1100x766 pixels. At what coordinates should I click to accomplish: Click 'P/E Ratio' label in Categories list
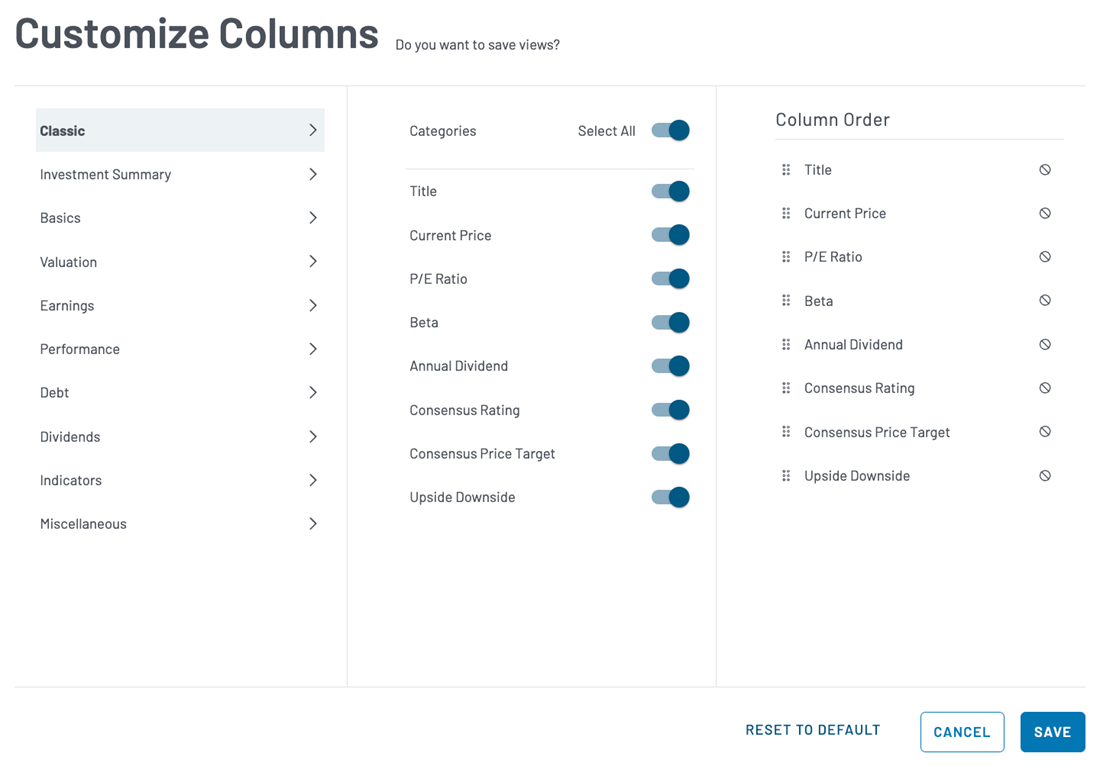click(x=438, y=278)
